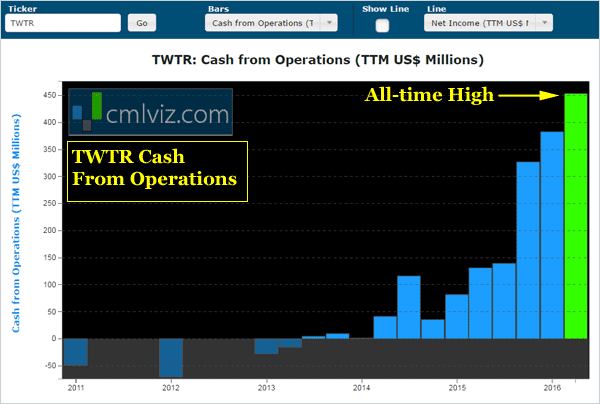Click the 2016 x-axis label

(552, 388)
